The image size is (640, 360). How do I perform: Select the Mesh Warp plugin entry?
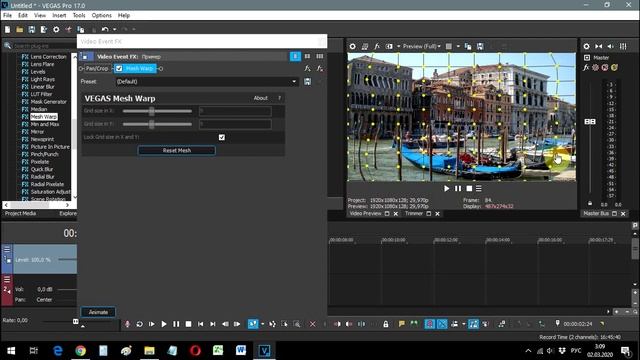44,117
